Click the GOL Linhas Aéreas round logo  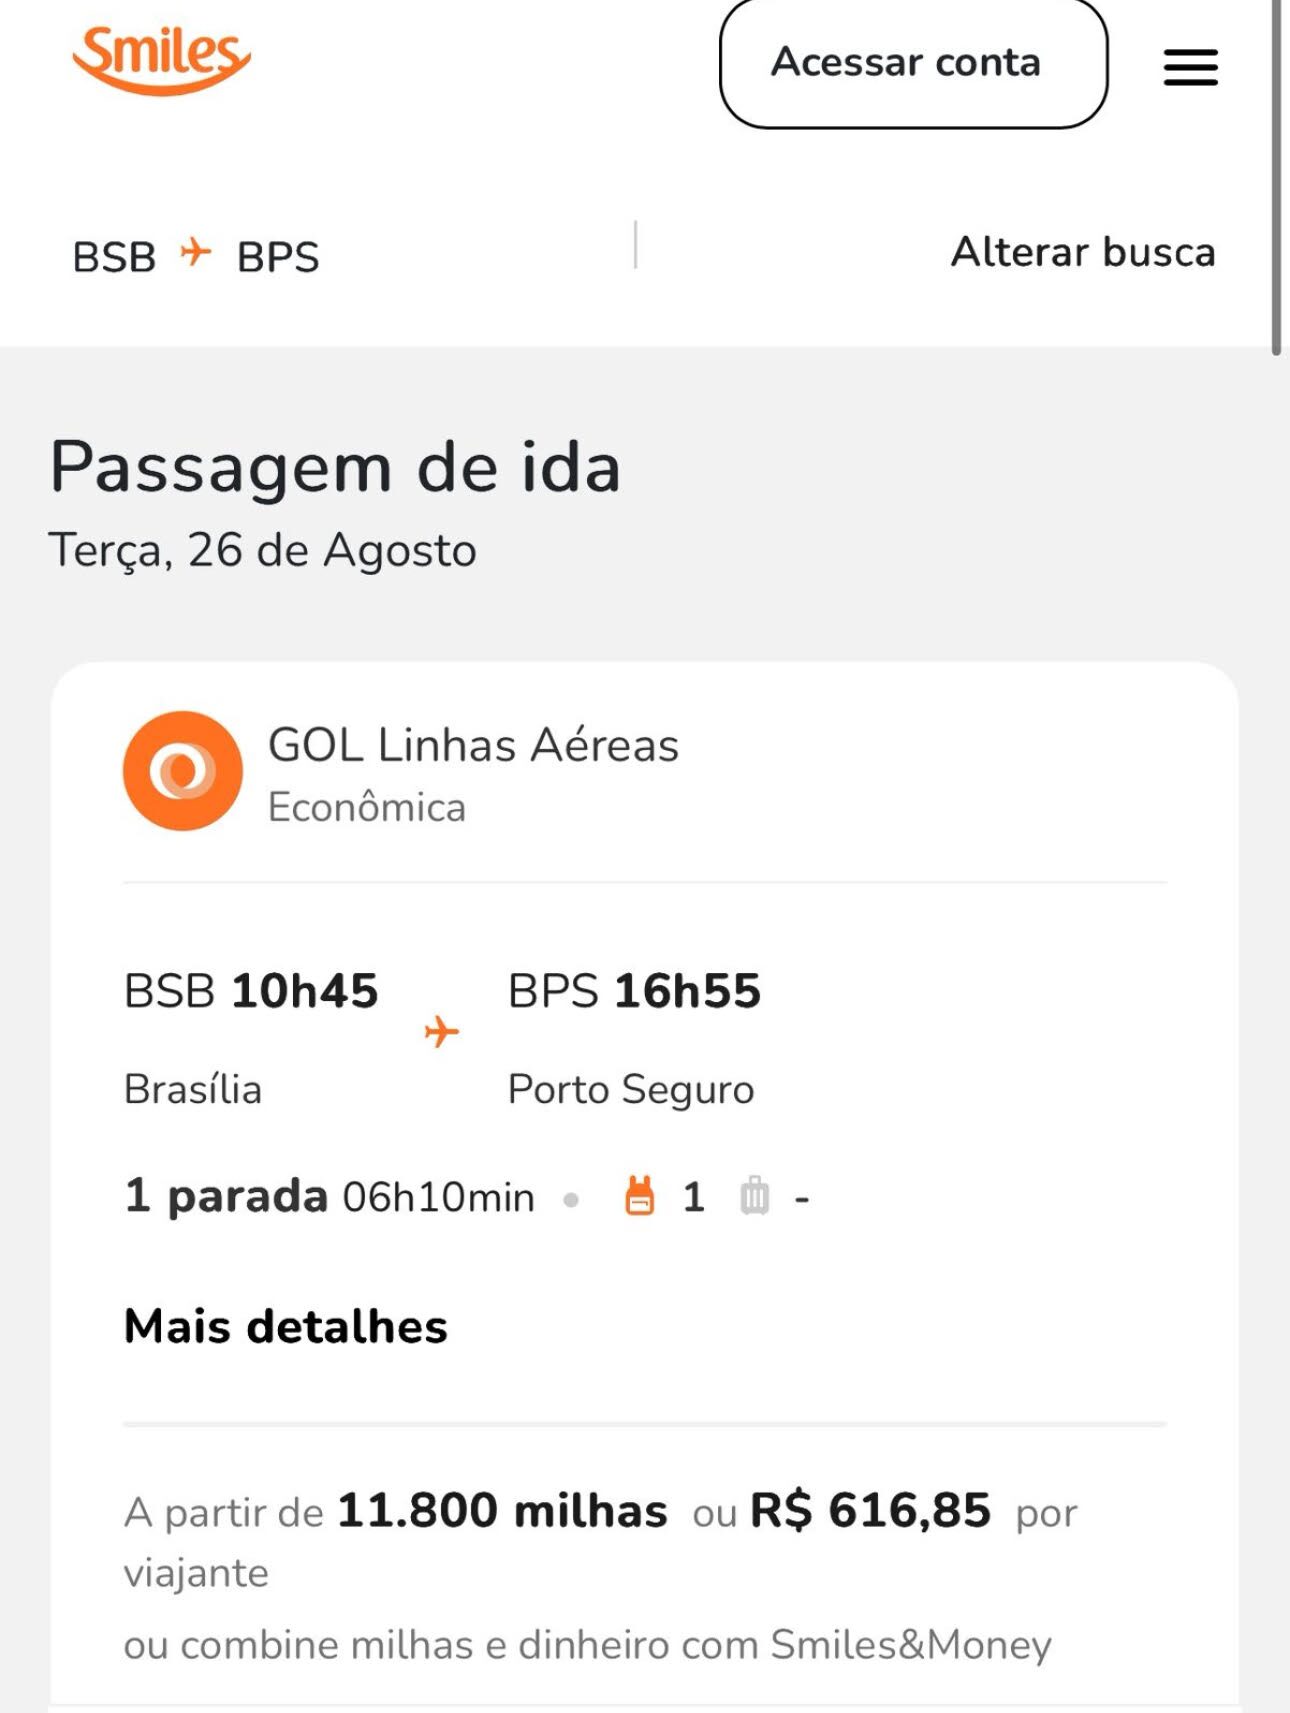[183, 770]
